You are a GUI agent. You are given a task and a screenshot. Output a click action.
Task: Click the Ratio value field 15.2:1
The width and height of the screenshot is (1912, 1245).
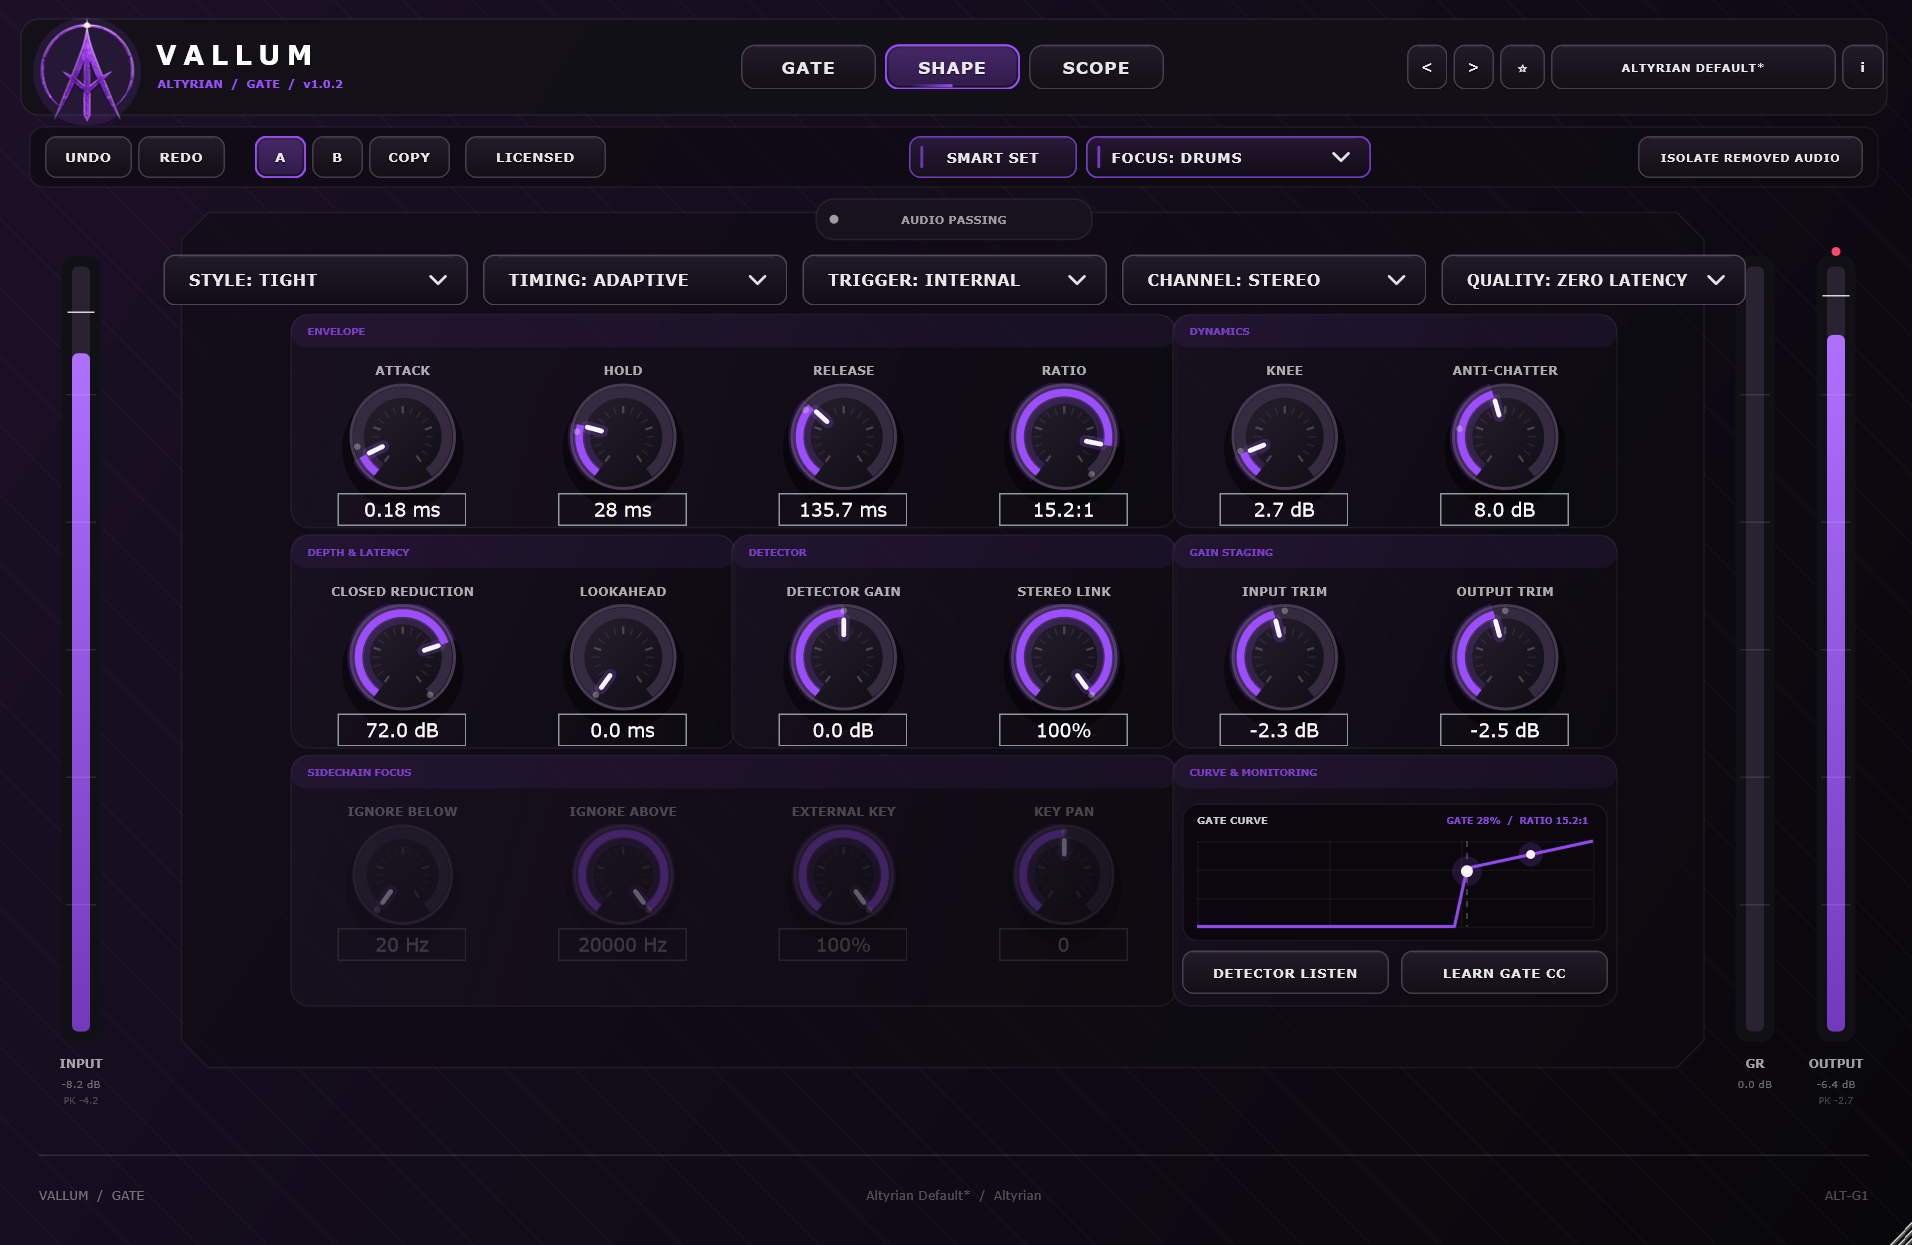[1063, 509]
